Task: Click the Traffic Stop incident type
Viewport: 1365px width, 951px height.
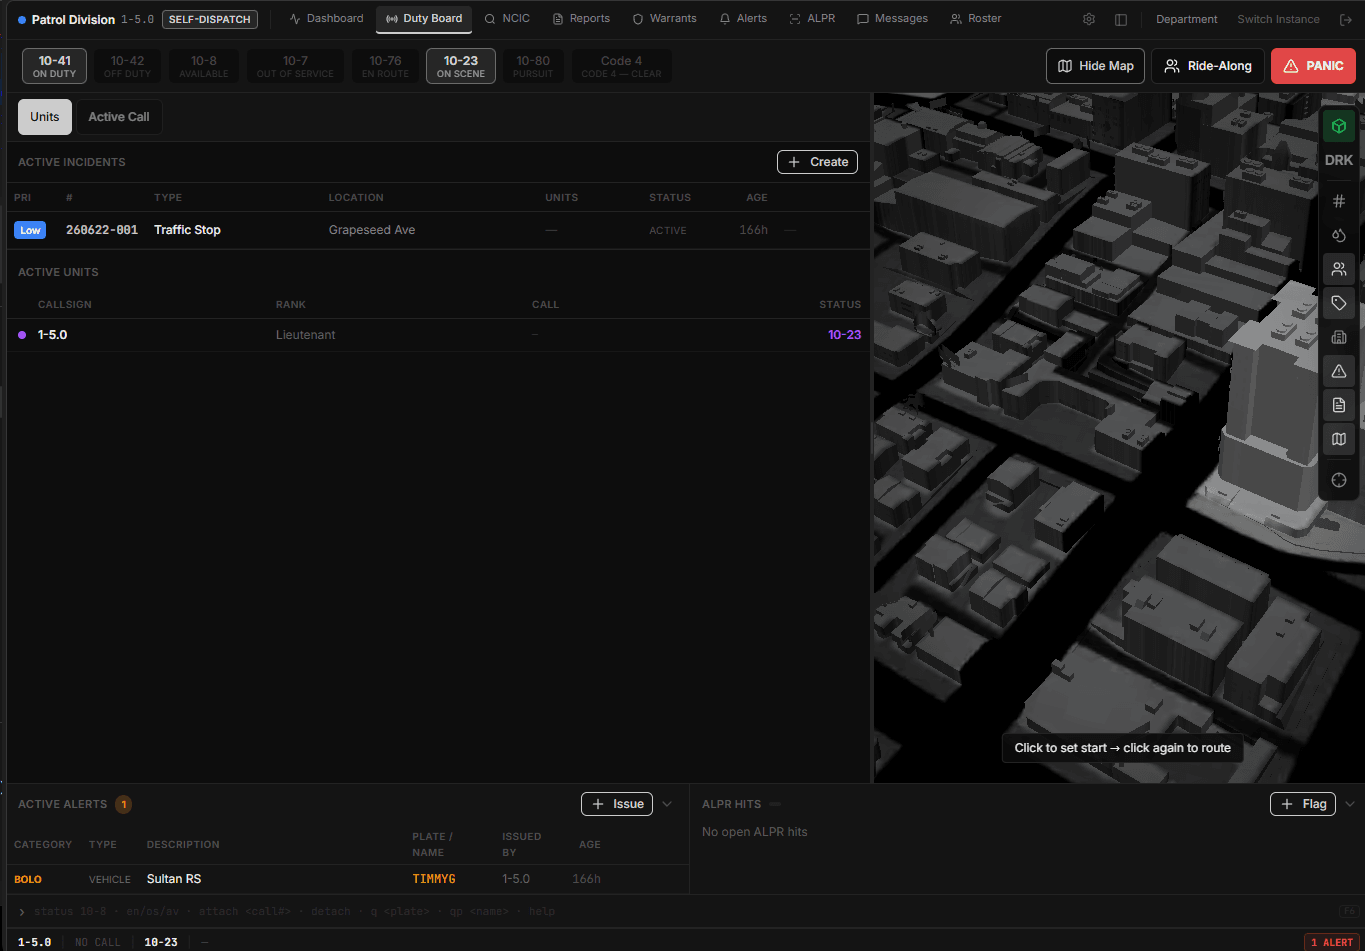Action: [x=187, y=230]
